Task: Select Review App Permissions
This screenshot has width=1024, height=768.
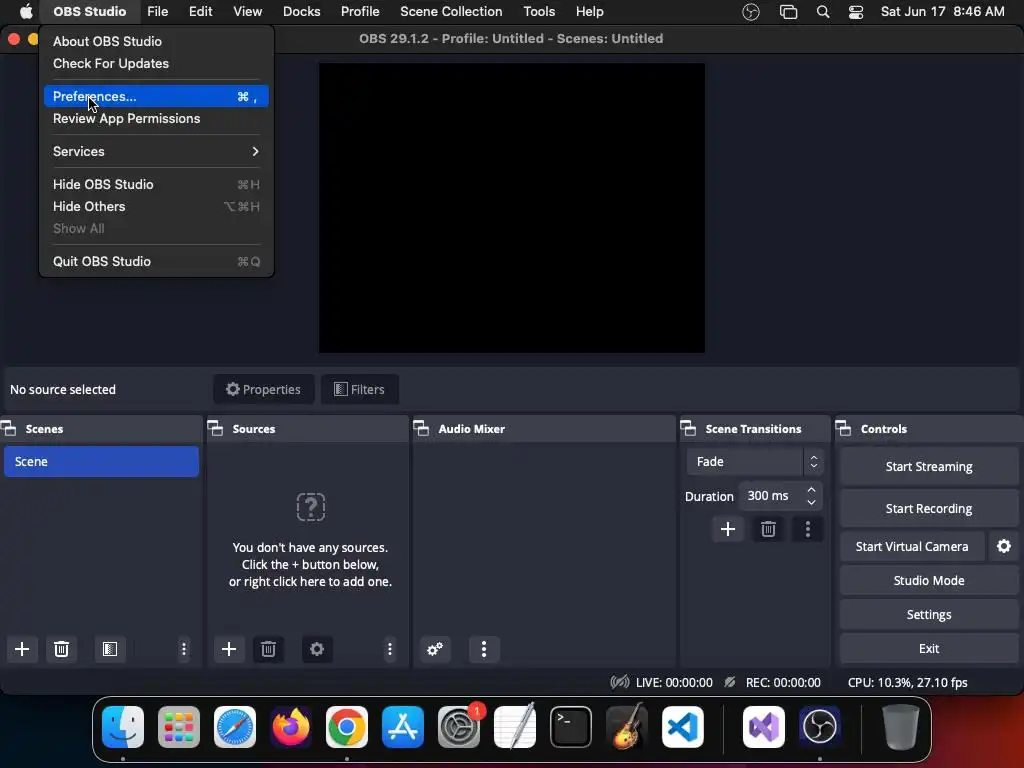Action: click(x=156, y=119)
